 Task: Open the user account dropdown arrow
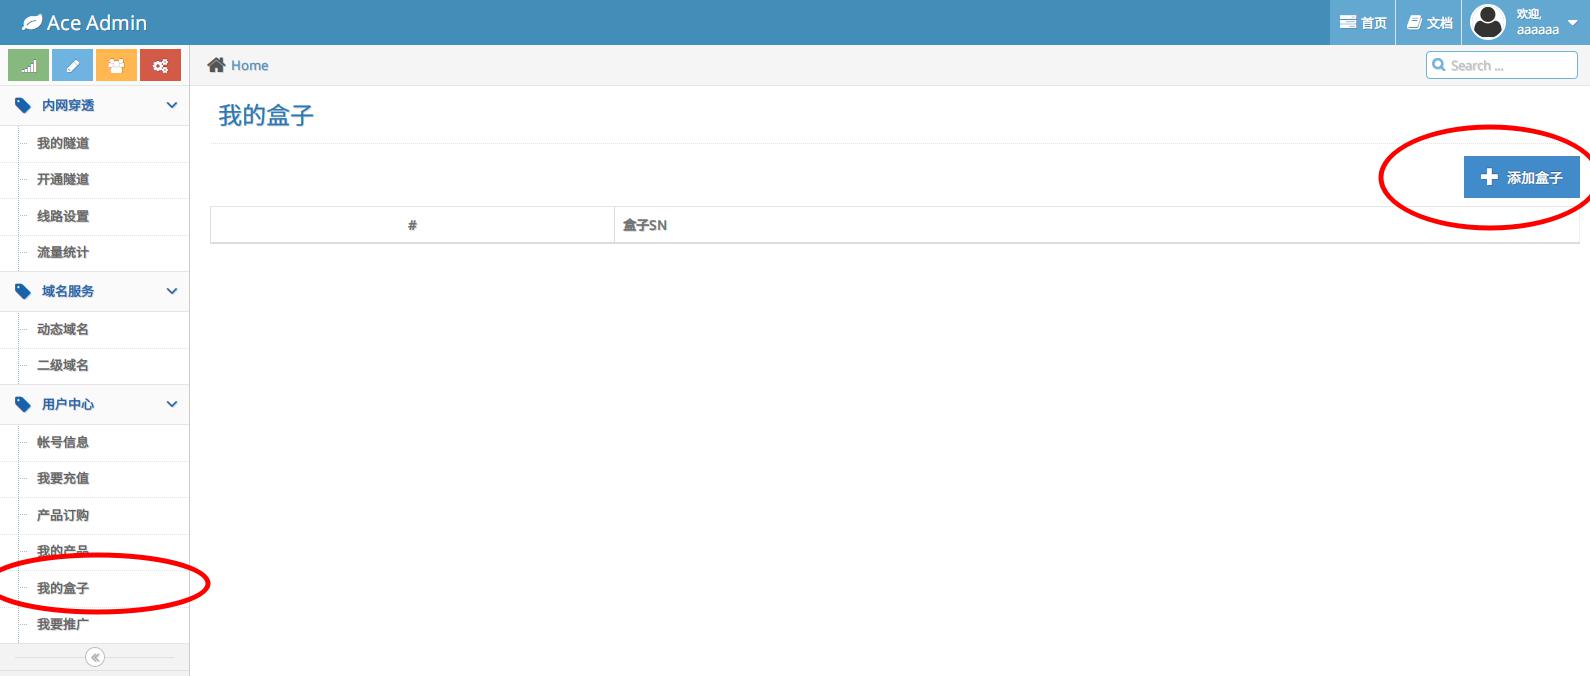1572,22
